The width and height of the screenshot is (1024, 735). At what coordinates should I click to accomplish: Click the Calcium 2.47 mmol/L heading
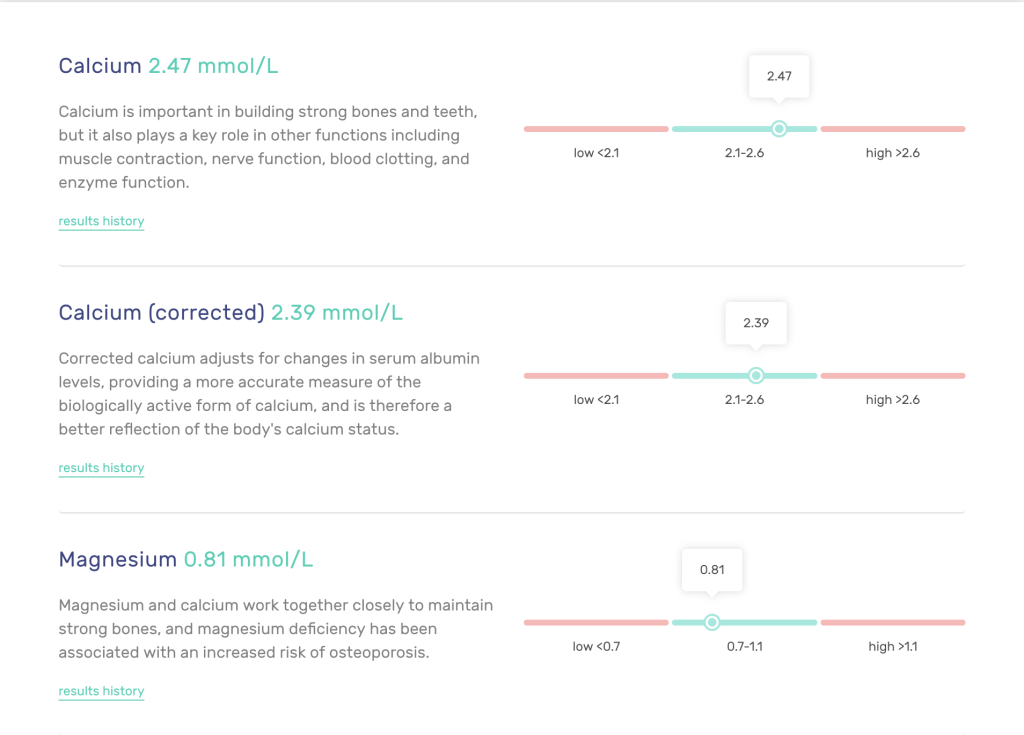tap(168, 67)
